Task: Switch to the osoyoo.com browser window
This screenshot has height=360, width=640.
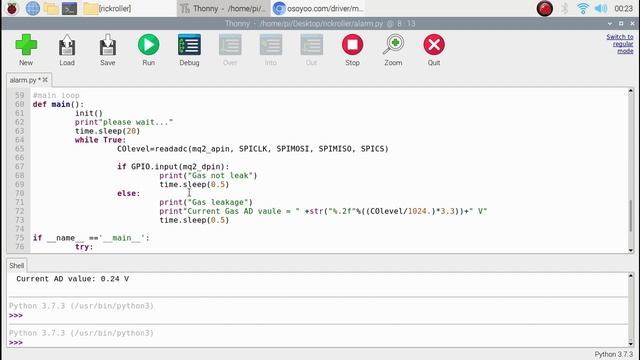Action: click(x=318, y=8)
